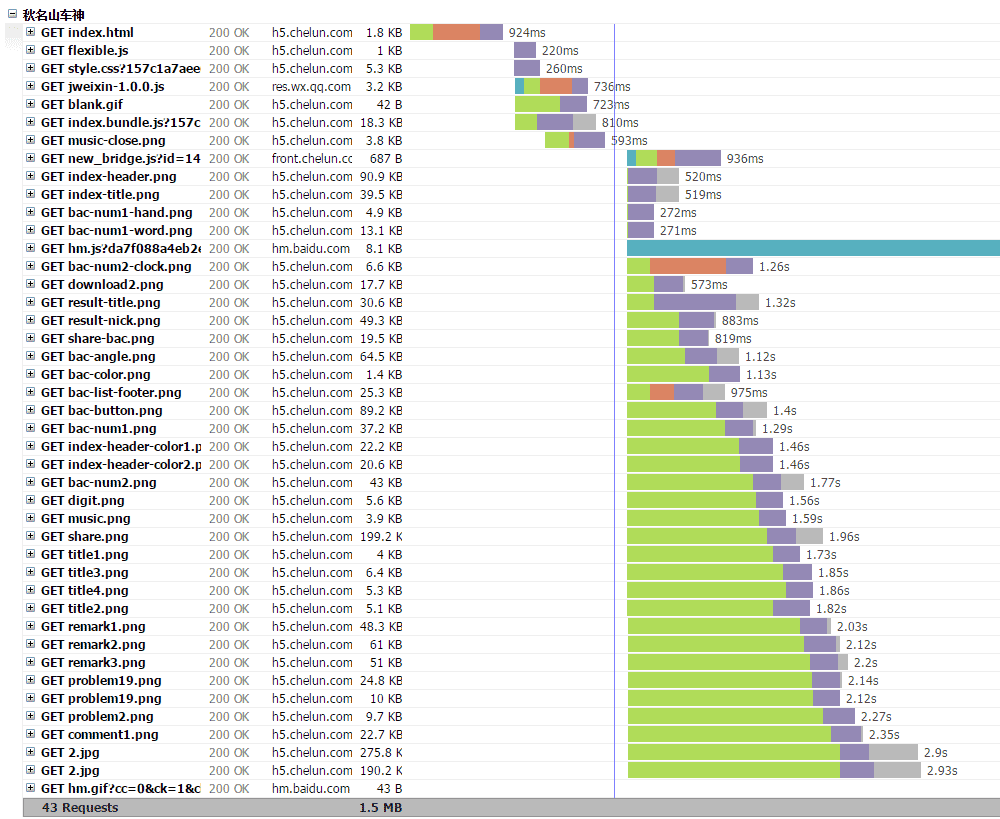This screenshot has height=819, width=1000.
Task: Expand the GET flexible.js request details
Action: click(31, 51)
